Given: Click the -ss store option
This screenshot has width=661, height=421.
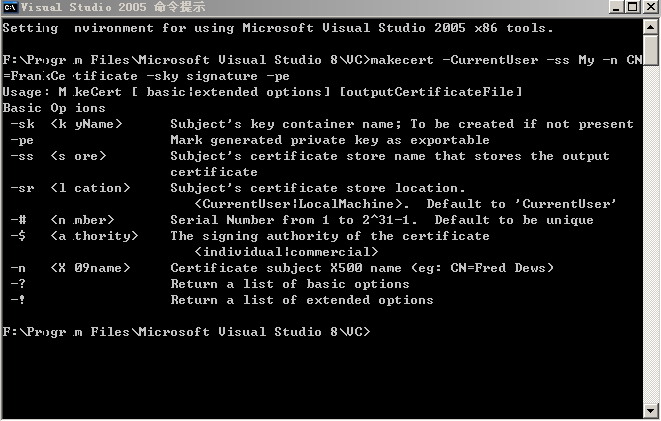Looking at the screenshot, I should (x=58, y=156).
